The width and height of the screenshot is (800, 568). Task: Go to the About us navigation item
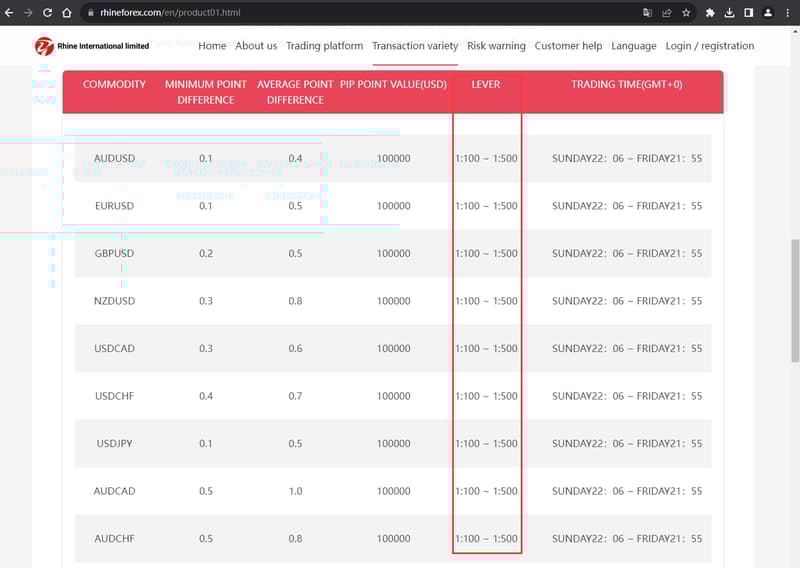point(256,46)
